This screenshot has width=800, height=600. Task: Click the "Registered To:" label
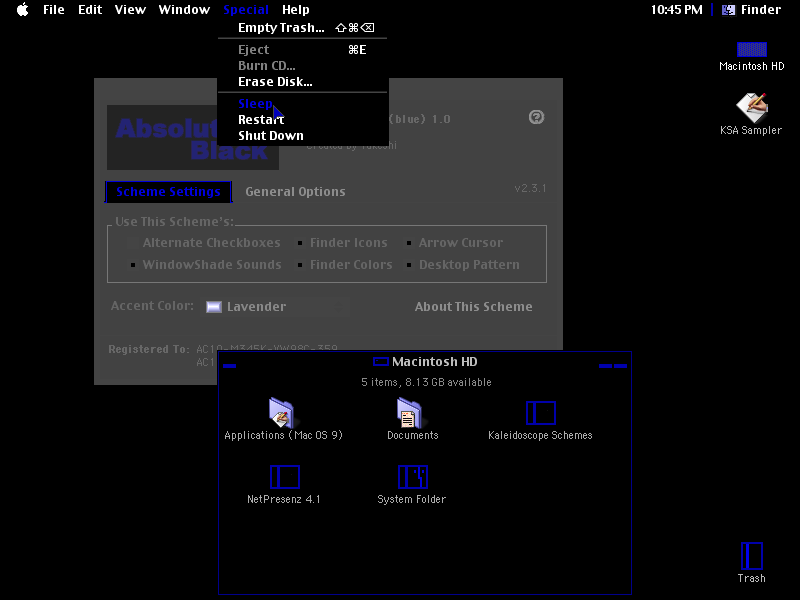click(149, 349)
